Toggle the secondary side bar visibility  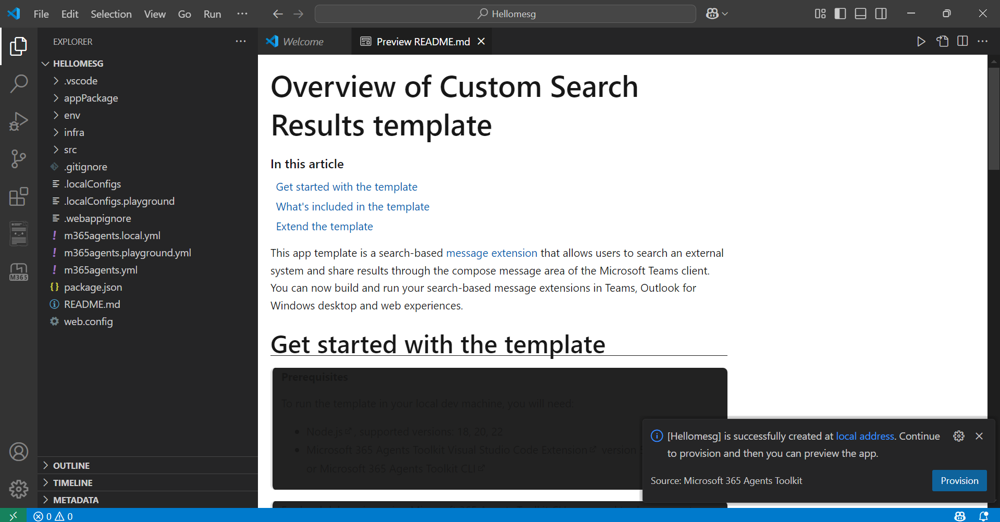tap(881, 13)
